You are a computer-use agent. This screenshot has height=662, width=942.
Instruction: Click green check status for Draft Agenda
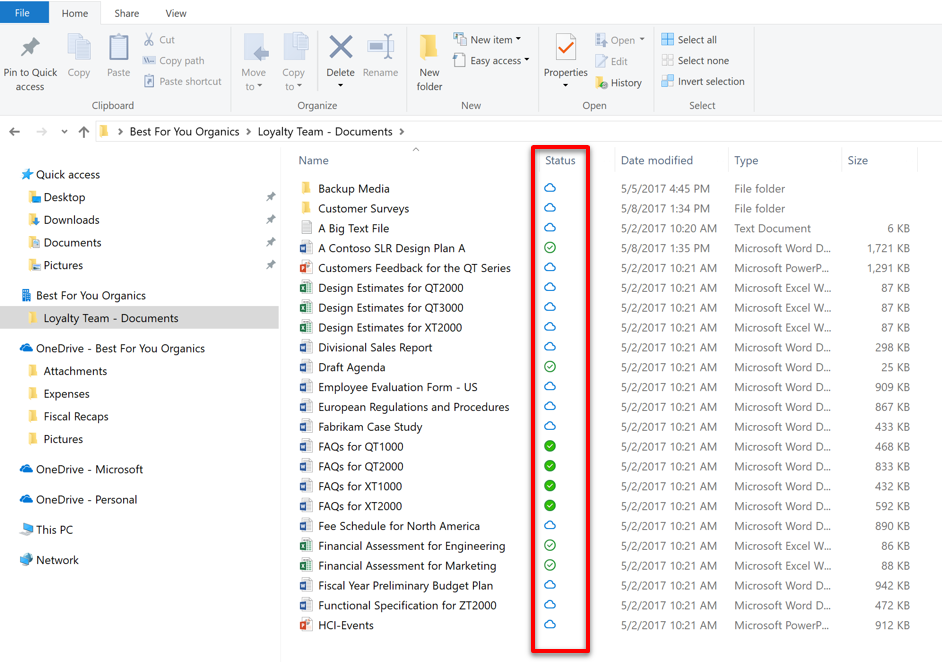[550, 366]
